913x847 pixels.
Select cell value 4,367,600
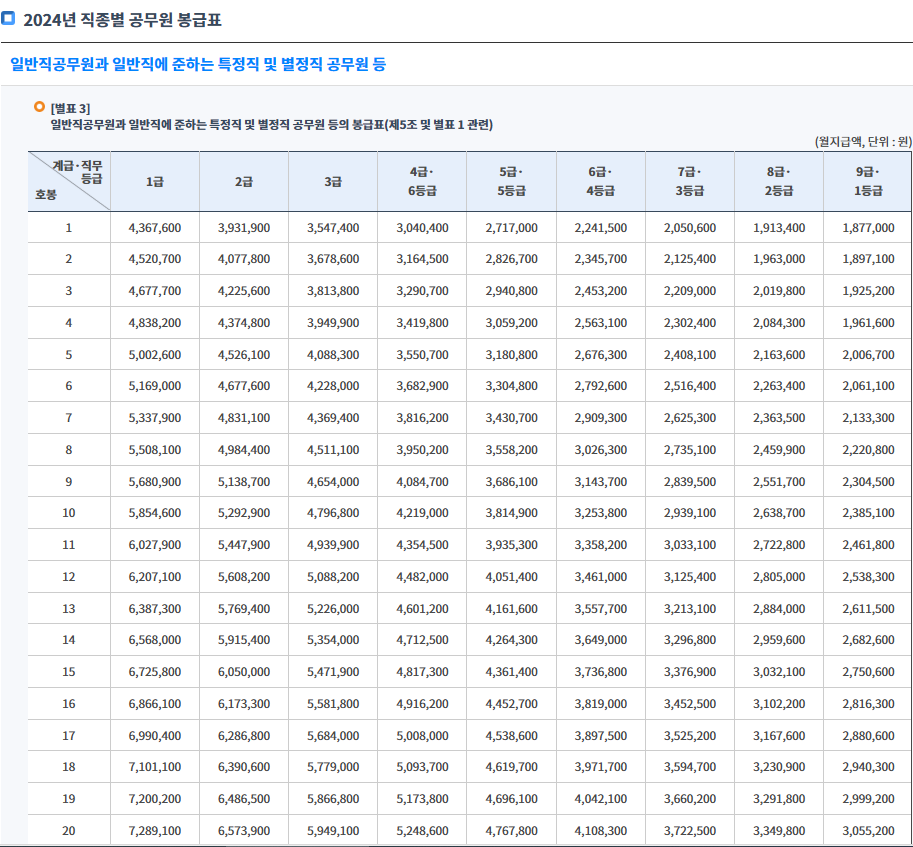[154, 228]
